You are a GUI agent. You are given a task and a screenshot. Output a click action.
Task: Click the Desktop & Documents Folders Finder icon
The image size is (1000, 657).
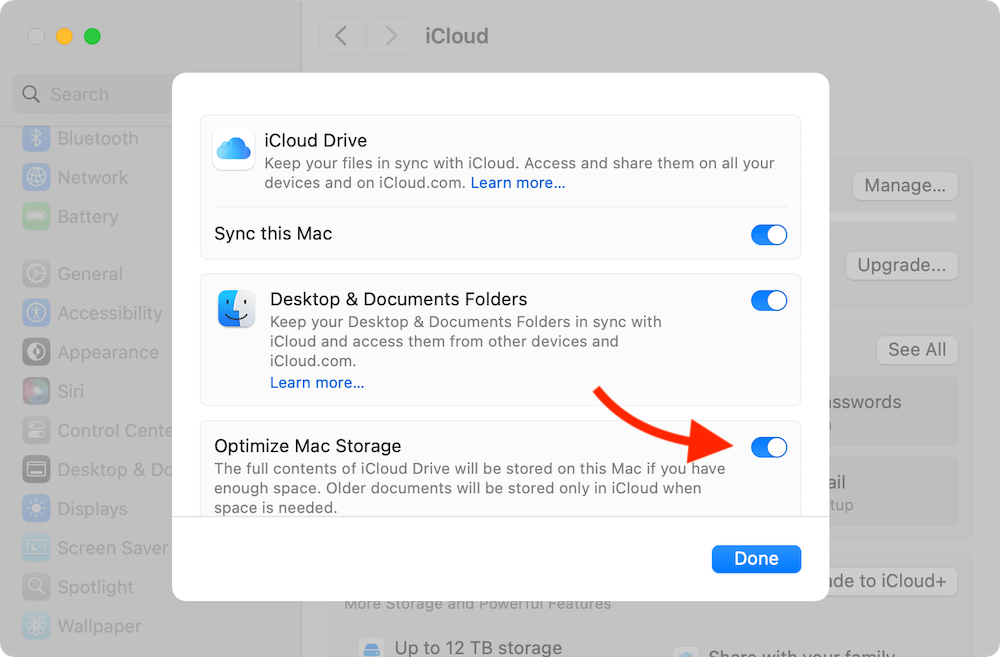coord(236,310)
